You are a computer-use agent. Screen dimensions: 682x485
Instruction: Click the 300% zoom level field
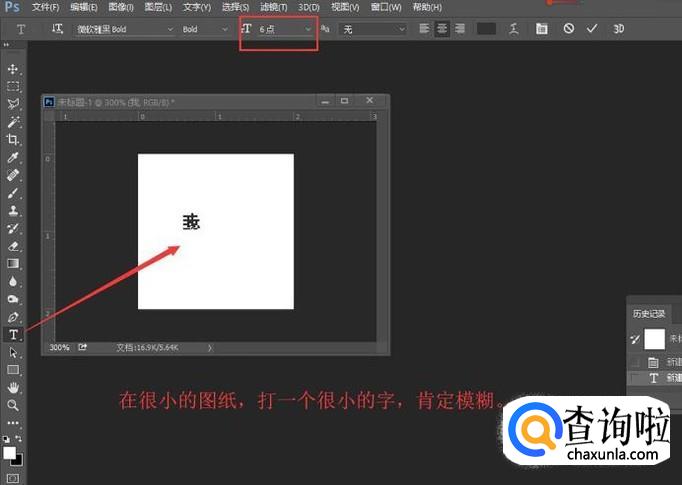[x=59, y=348]
